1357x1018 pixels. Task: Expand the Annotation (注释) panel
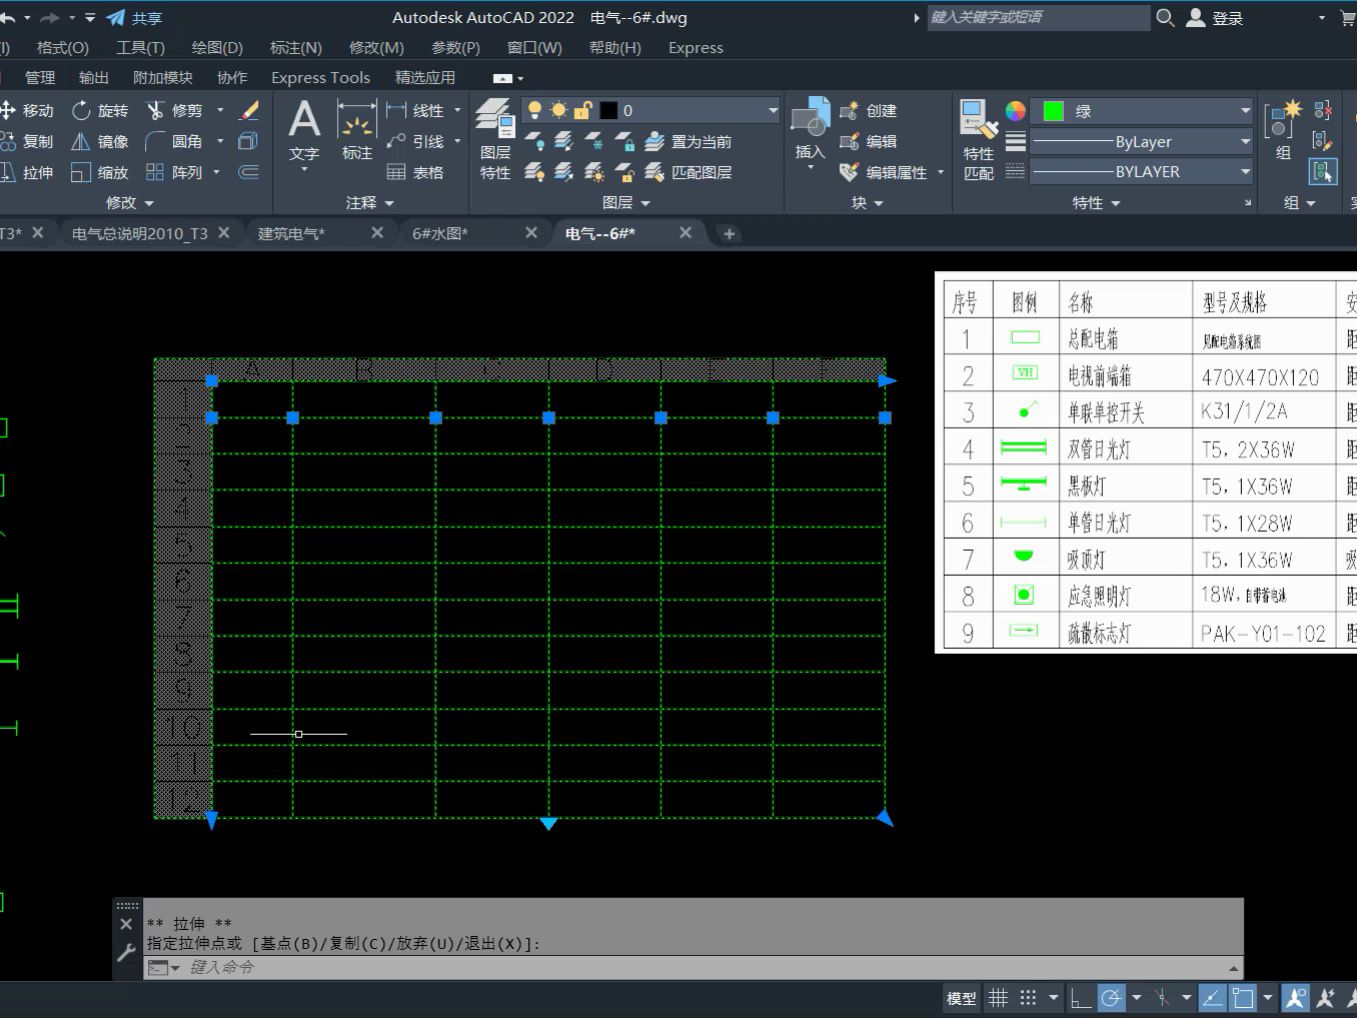point(370,202)
